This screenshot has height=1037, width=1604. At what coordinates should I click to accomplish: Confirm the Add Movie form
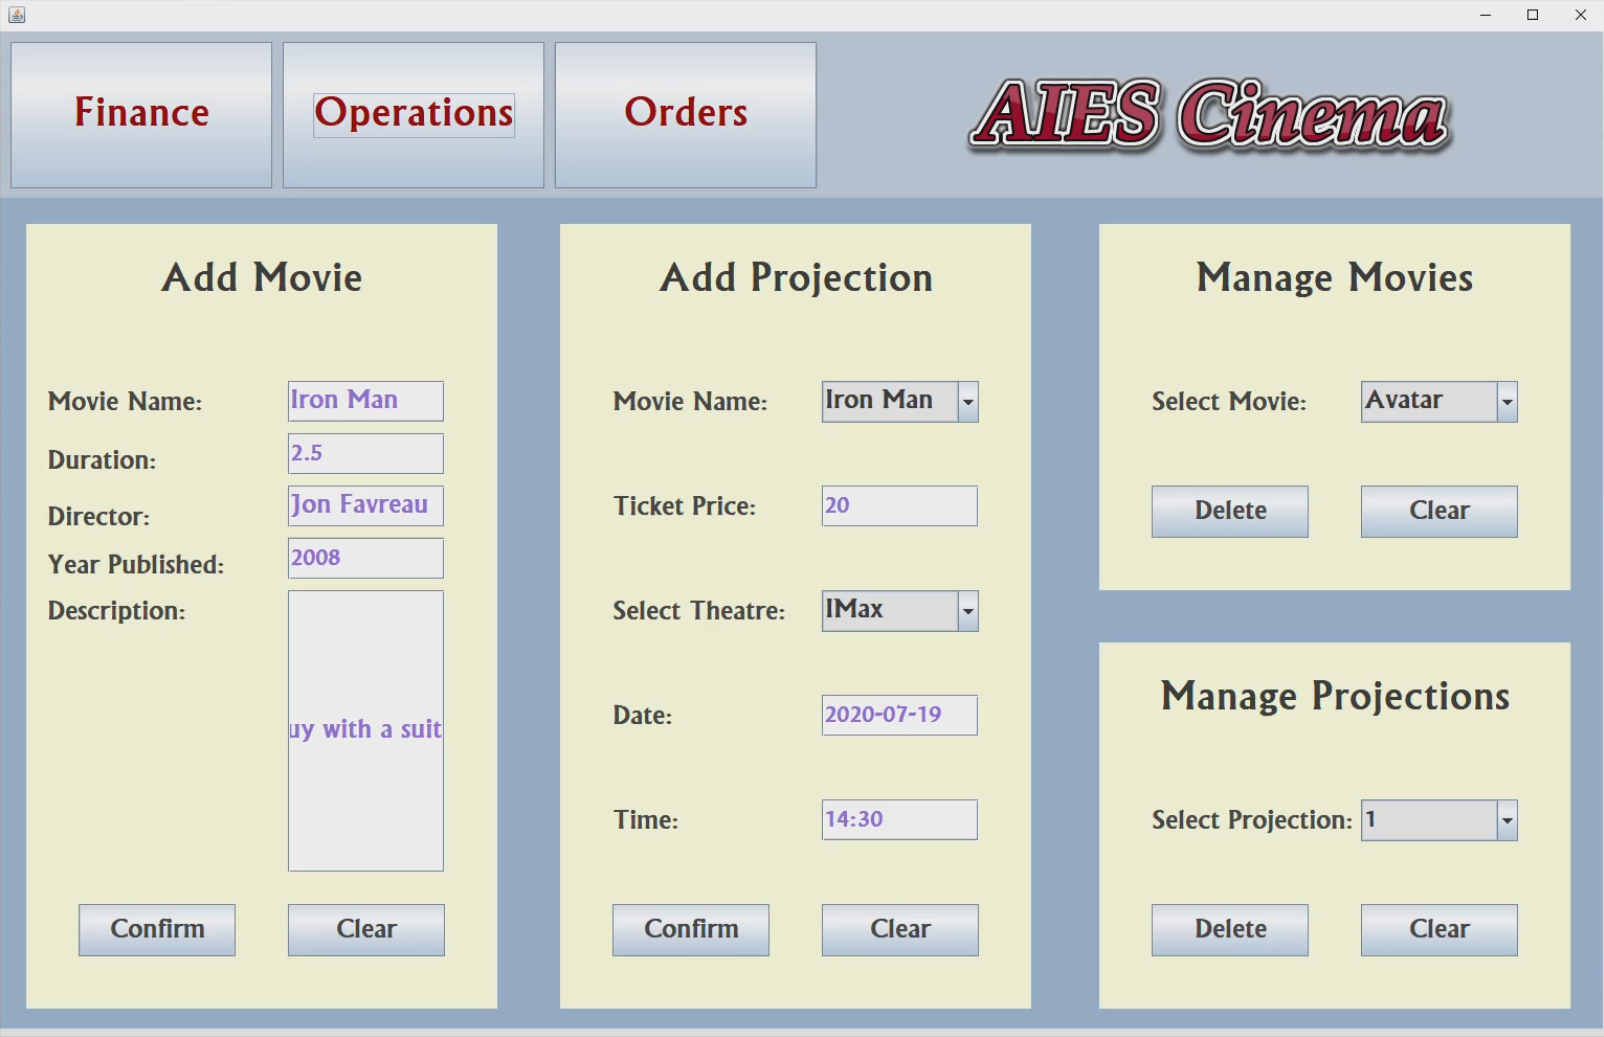(x=157, y=930)
